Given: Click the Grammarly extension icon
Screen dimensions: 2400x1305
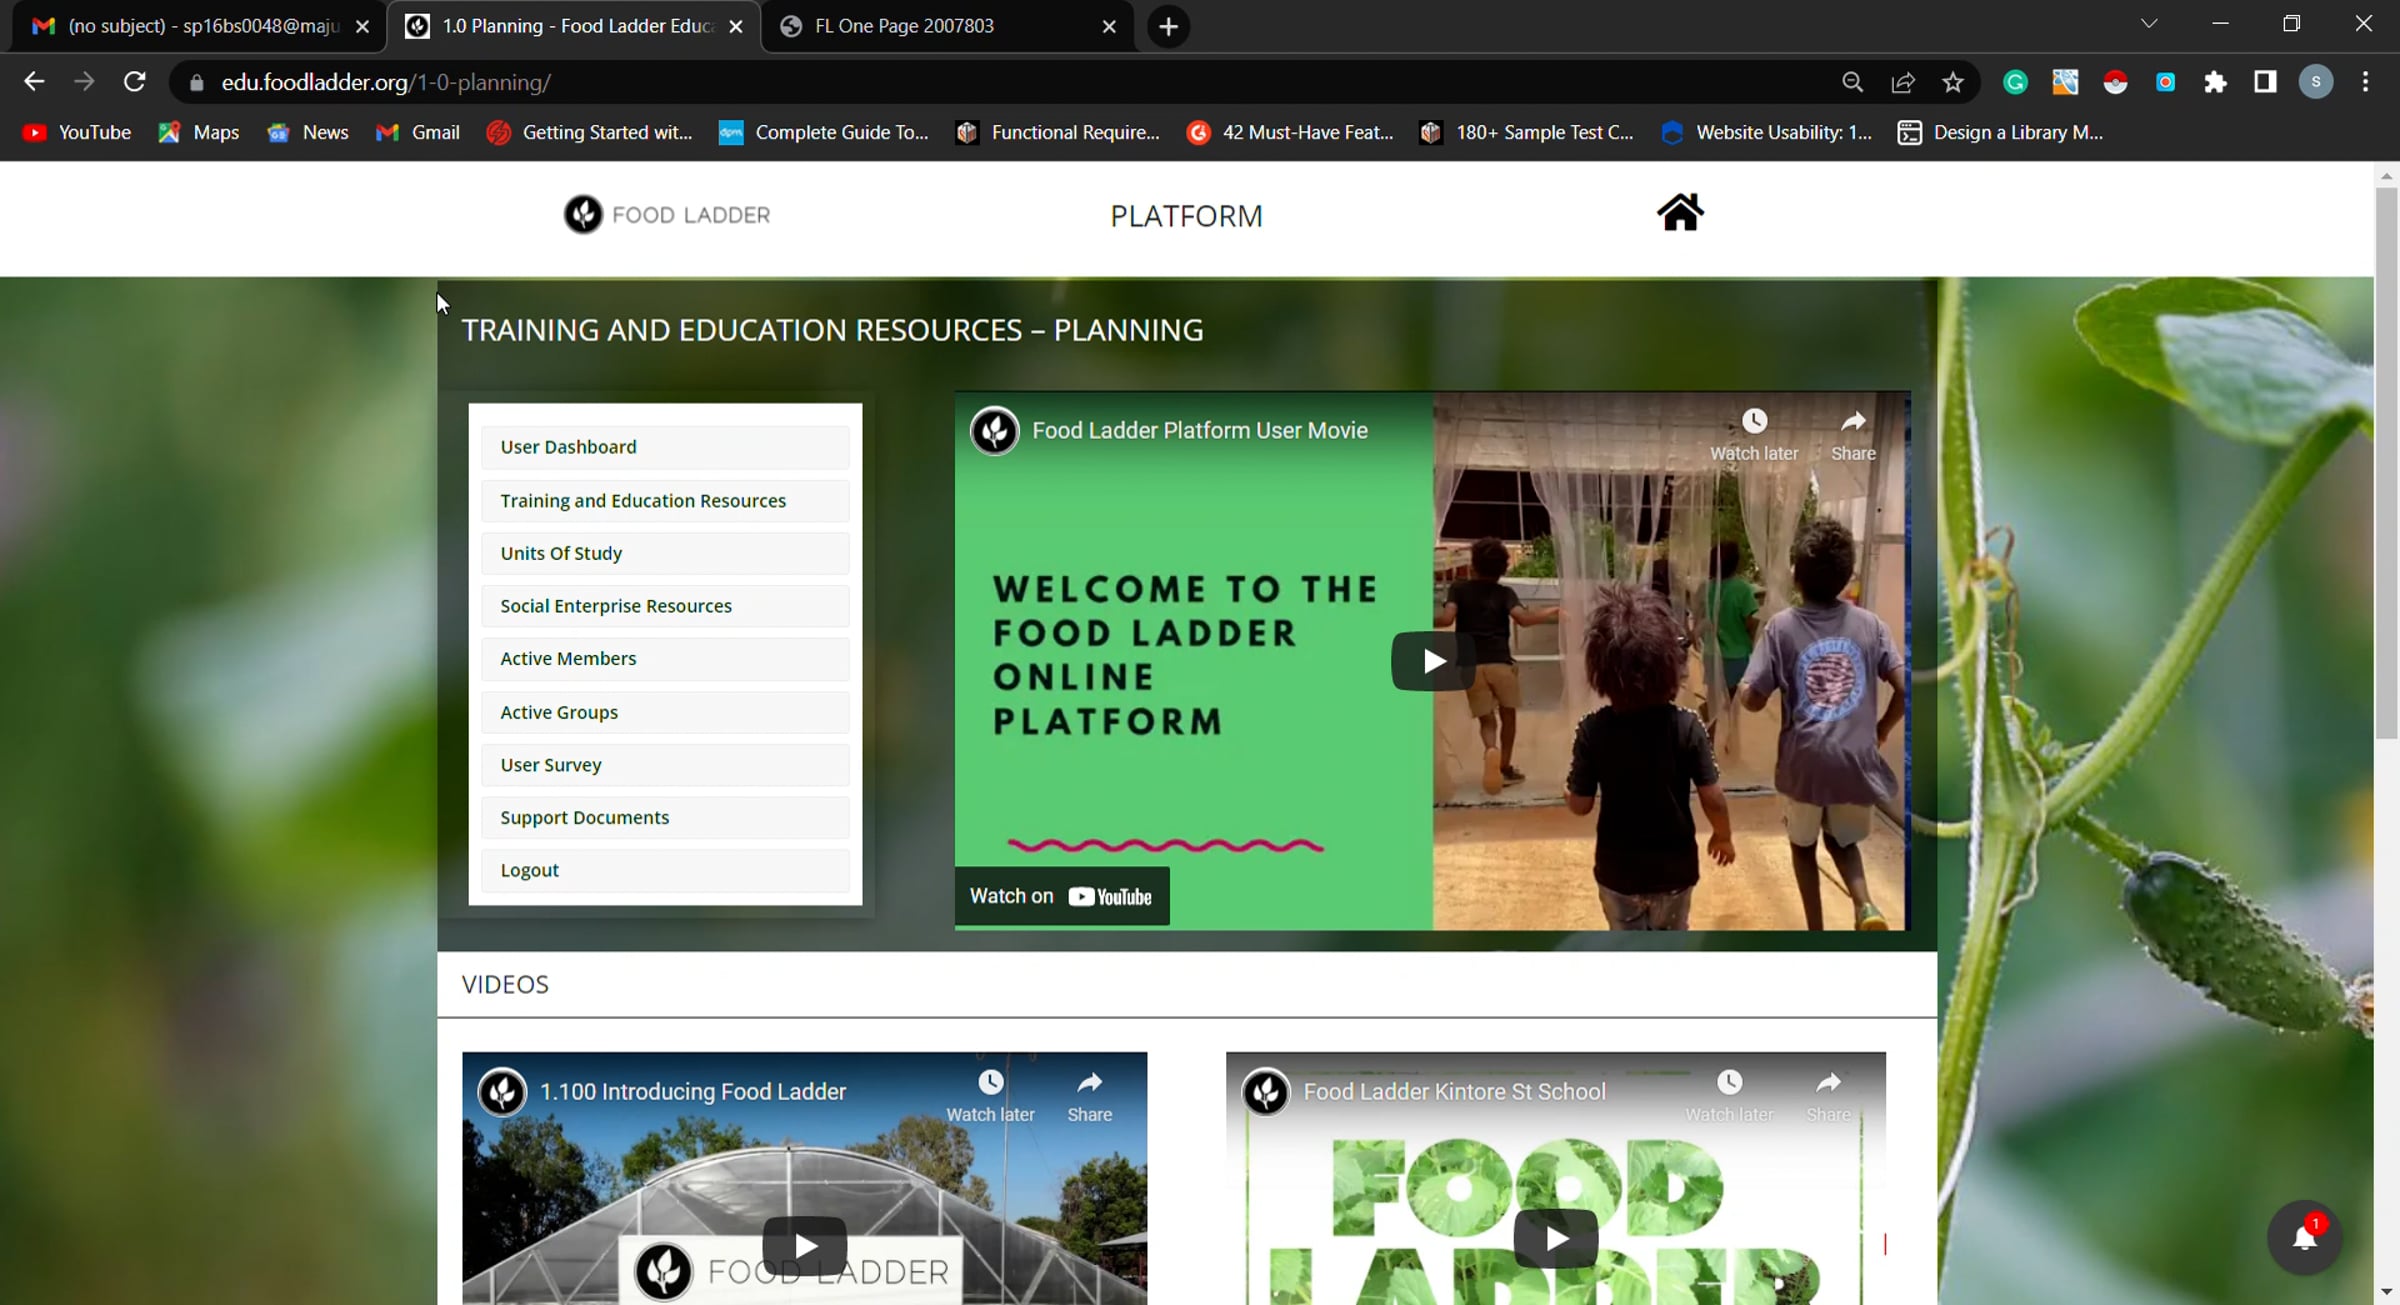Looking at the screenshot, I should [2015, 82].
